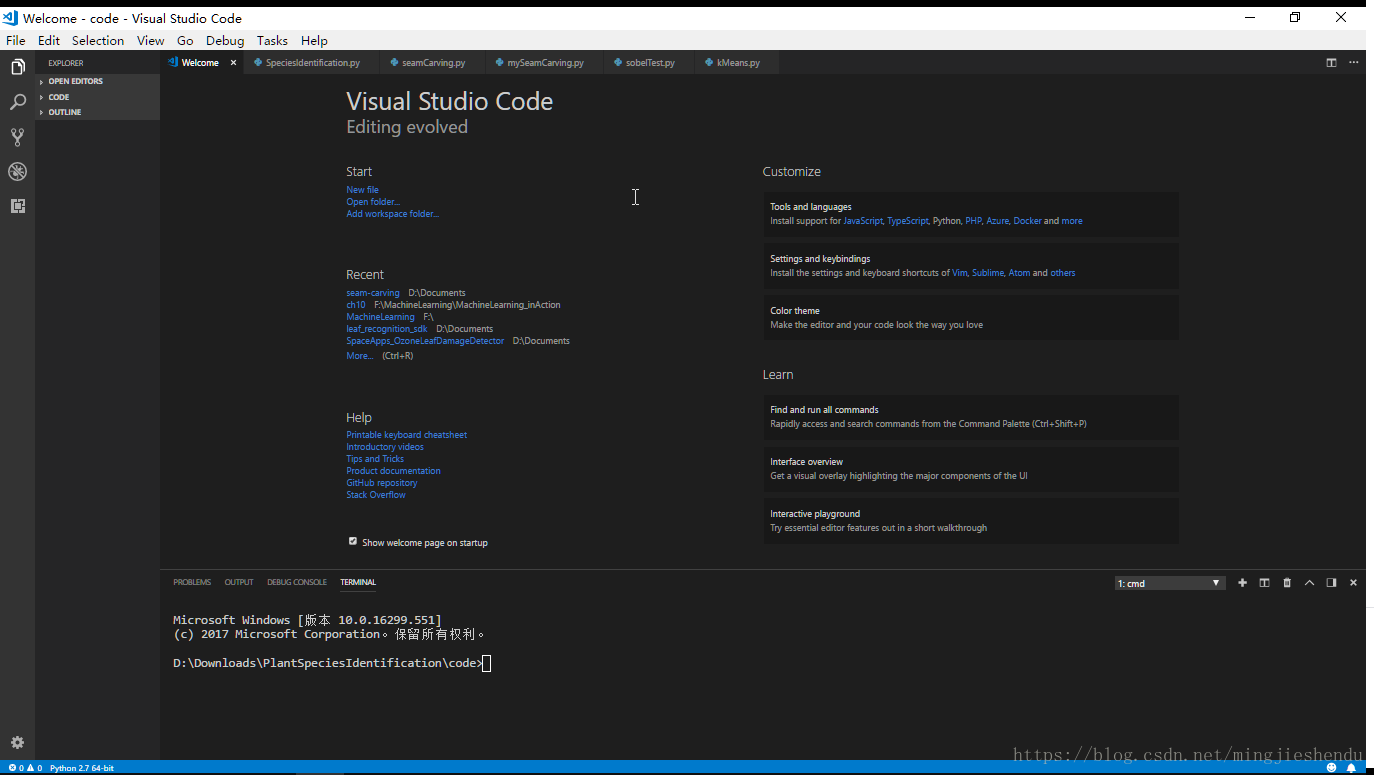Viewport: 1374px width, 775px height.
Task: Switch to the DEBUG CONSOLE panel tab
Action: click(297, 582)
